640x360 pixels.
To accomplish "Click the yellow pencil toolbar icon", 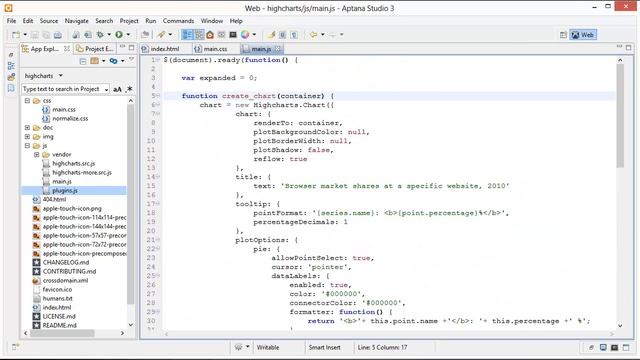I will coord(271,35).
